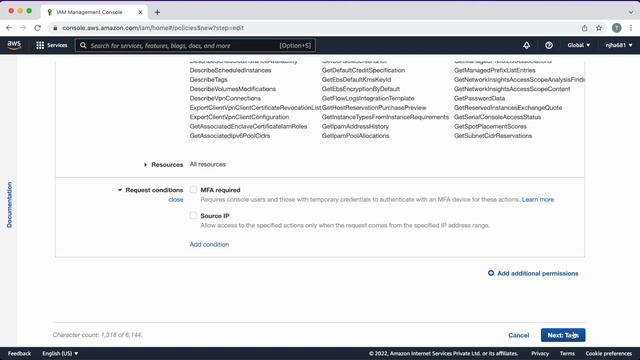Open the Learn more link

click(538, 200)
